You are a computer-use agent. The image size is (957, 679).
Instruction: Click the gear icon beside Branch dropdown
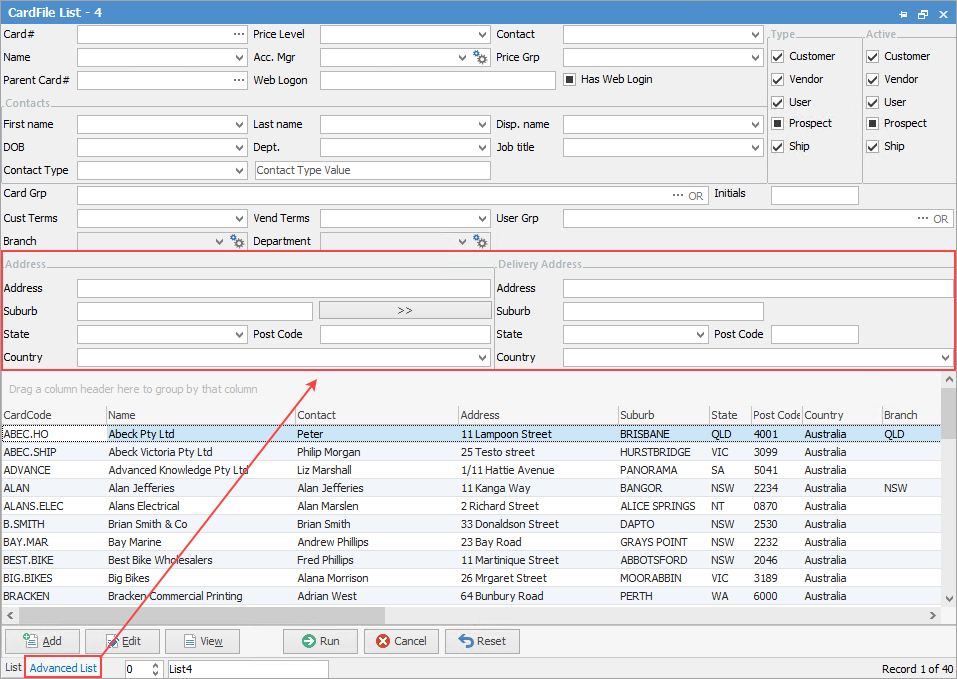tap(237, 241)
